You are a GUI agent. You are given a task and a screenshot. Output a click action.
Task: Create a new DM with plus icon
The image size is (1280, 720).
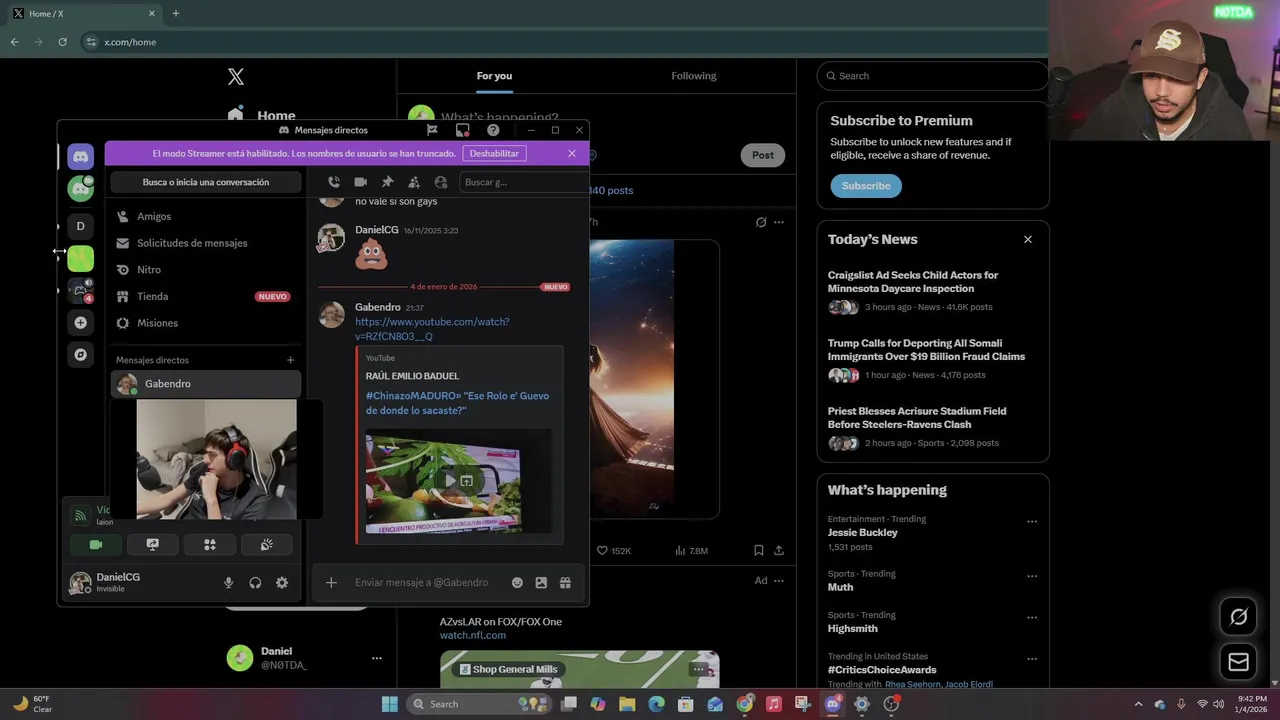291,360
